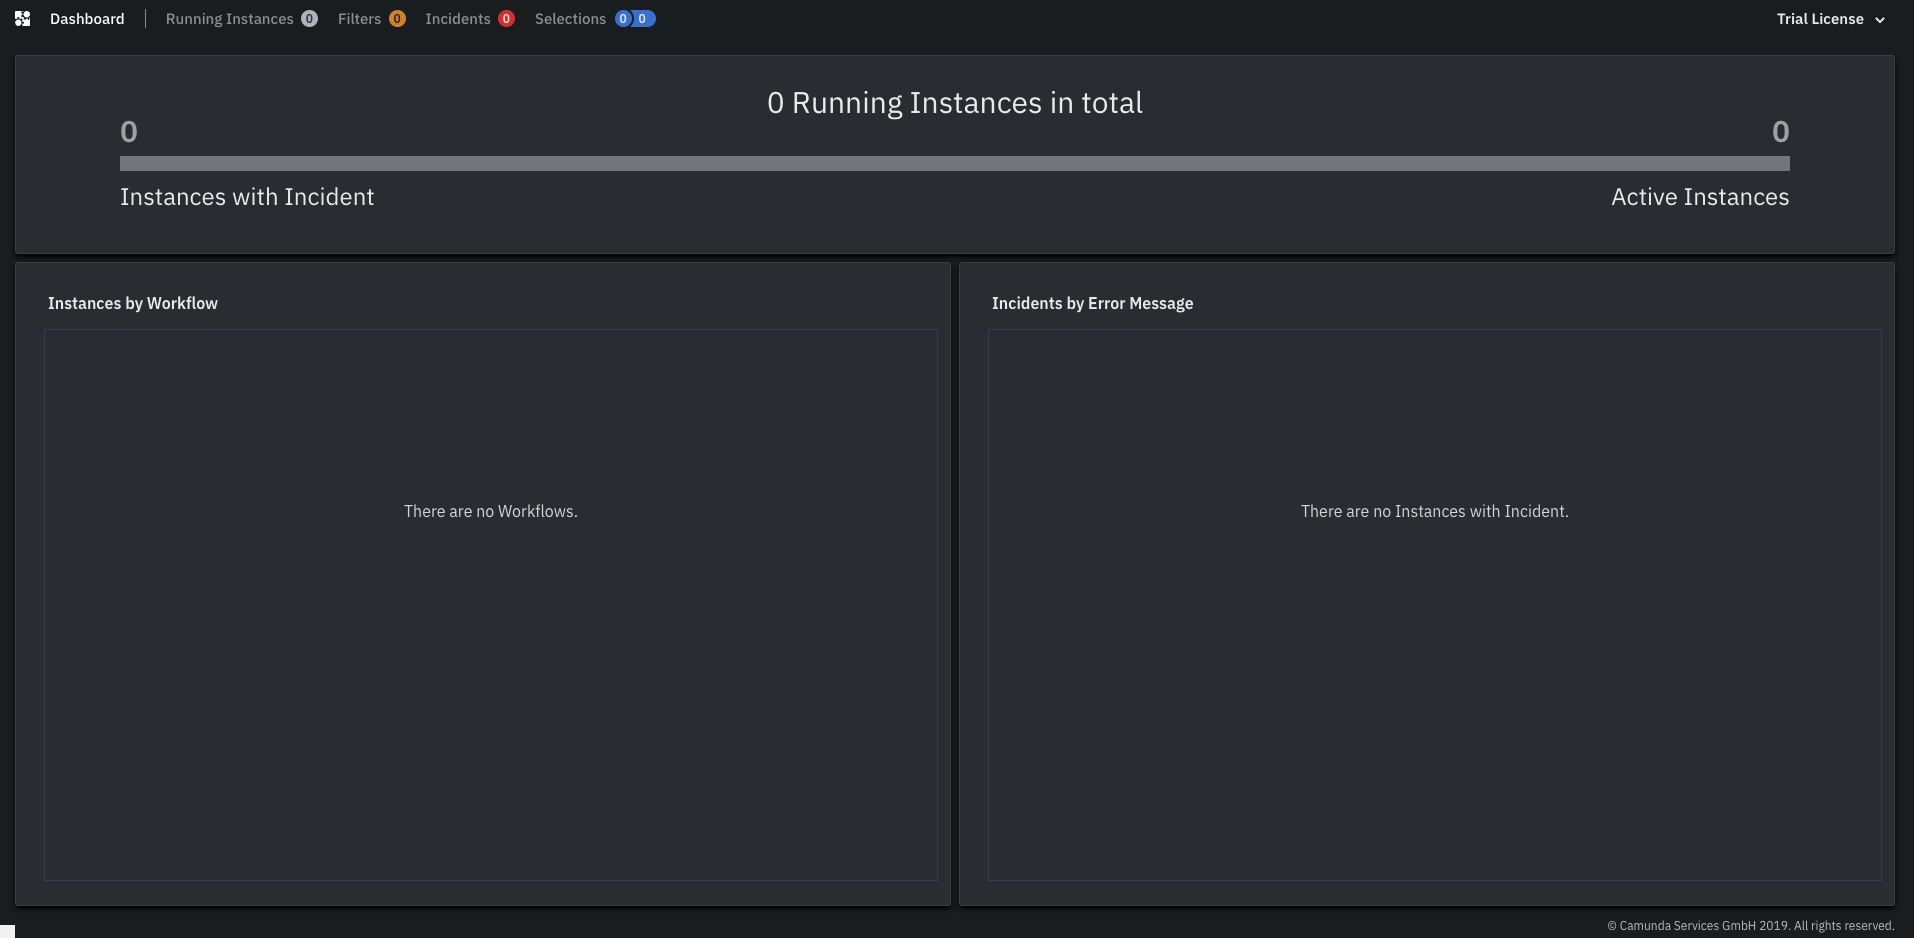
Task: Click the blue Selections count badge
Action: [635, 19]
